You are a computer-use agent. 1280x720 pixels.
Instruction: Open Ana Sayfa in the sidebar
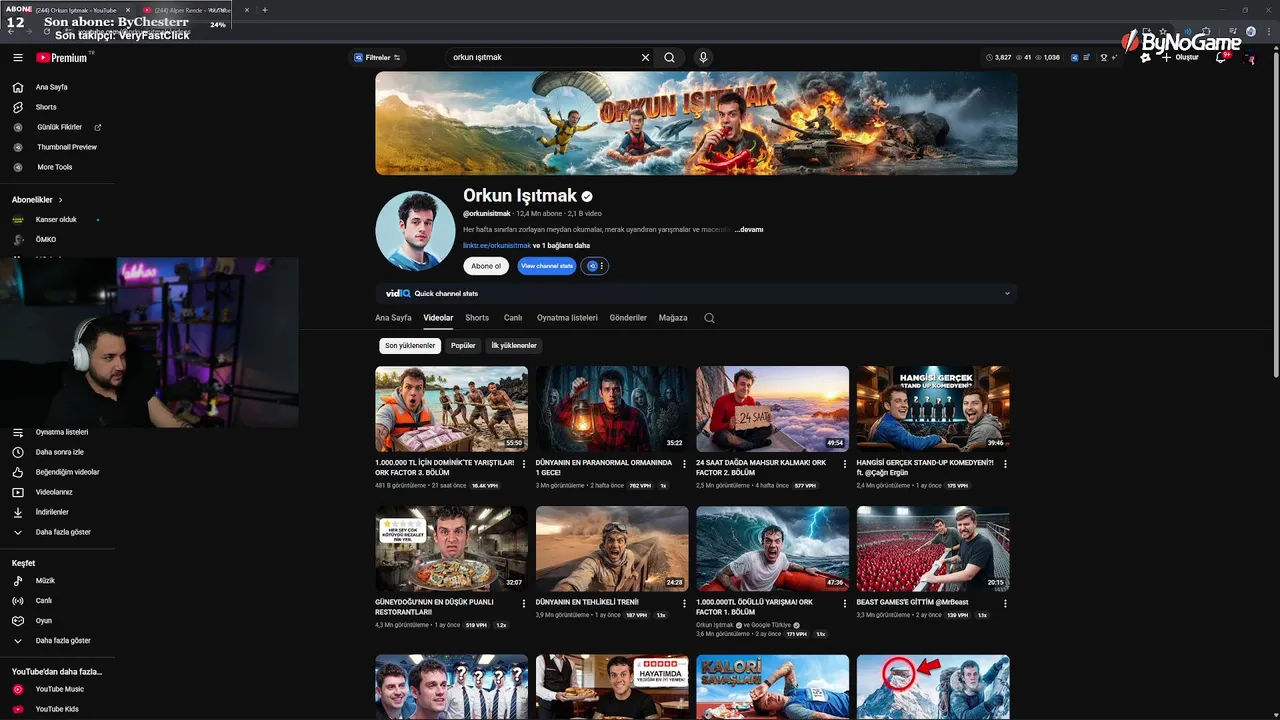(x=52, y=87)
